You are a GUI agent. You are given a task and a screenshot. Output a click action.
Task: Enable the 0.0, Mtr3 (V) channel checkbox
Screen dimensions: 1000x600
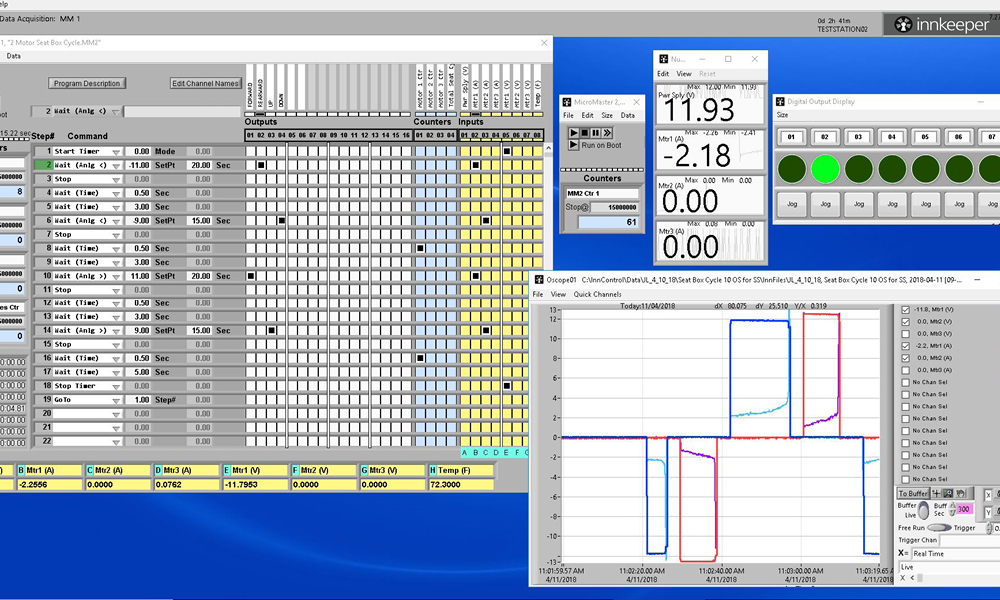(x=906, y=334)
